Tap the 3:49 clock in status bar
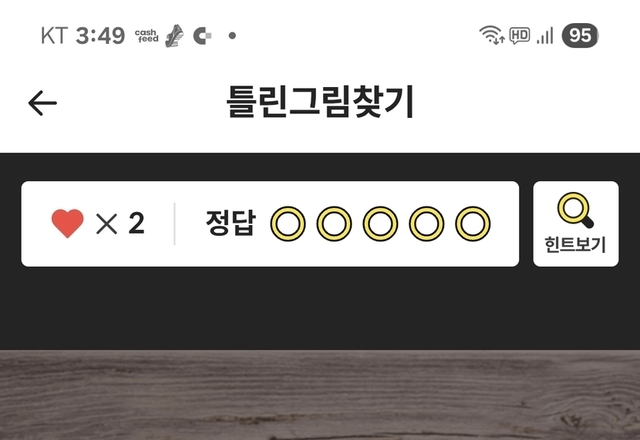Screen dimensions: 640x440 100,36
